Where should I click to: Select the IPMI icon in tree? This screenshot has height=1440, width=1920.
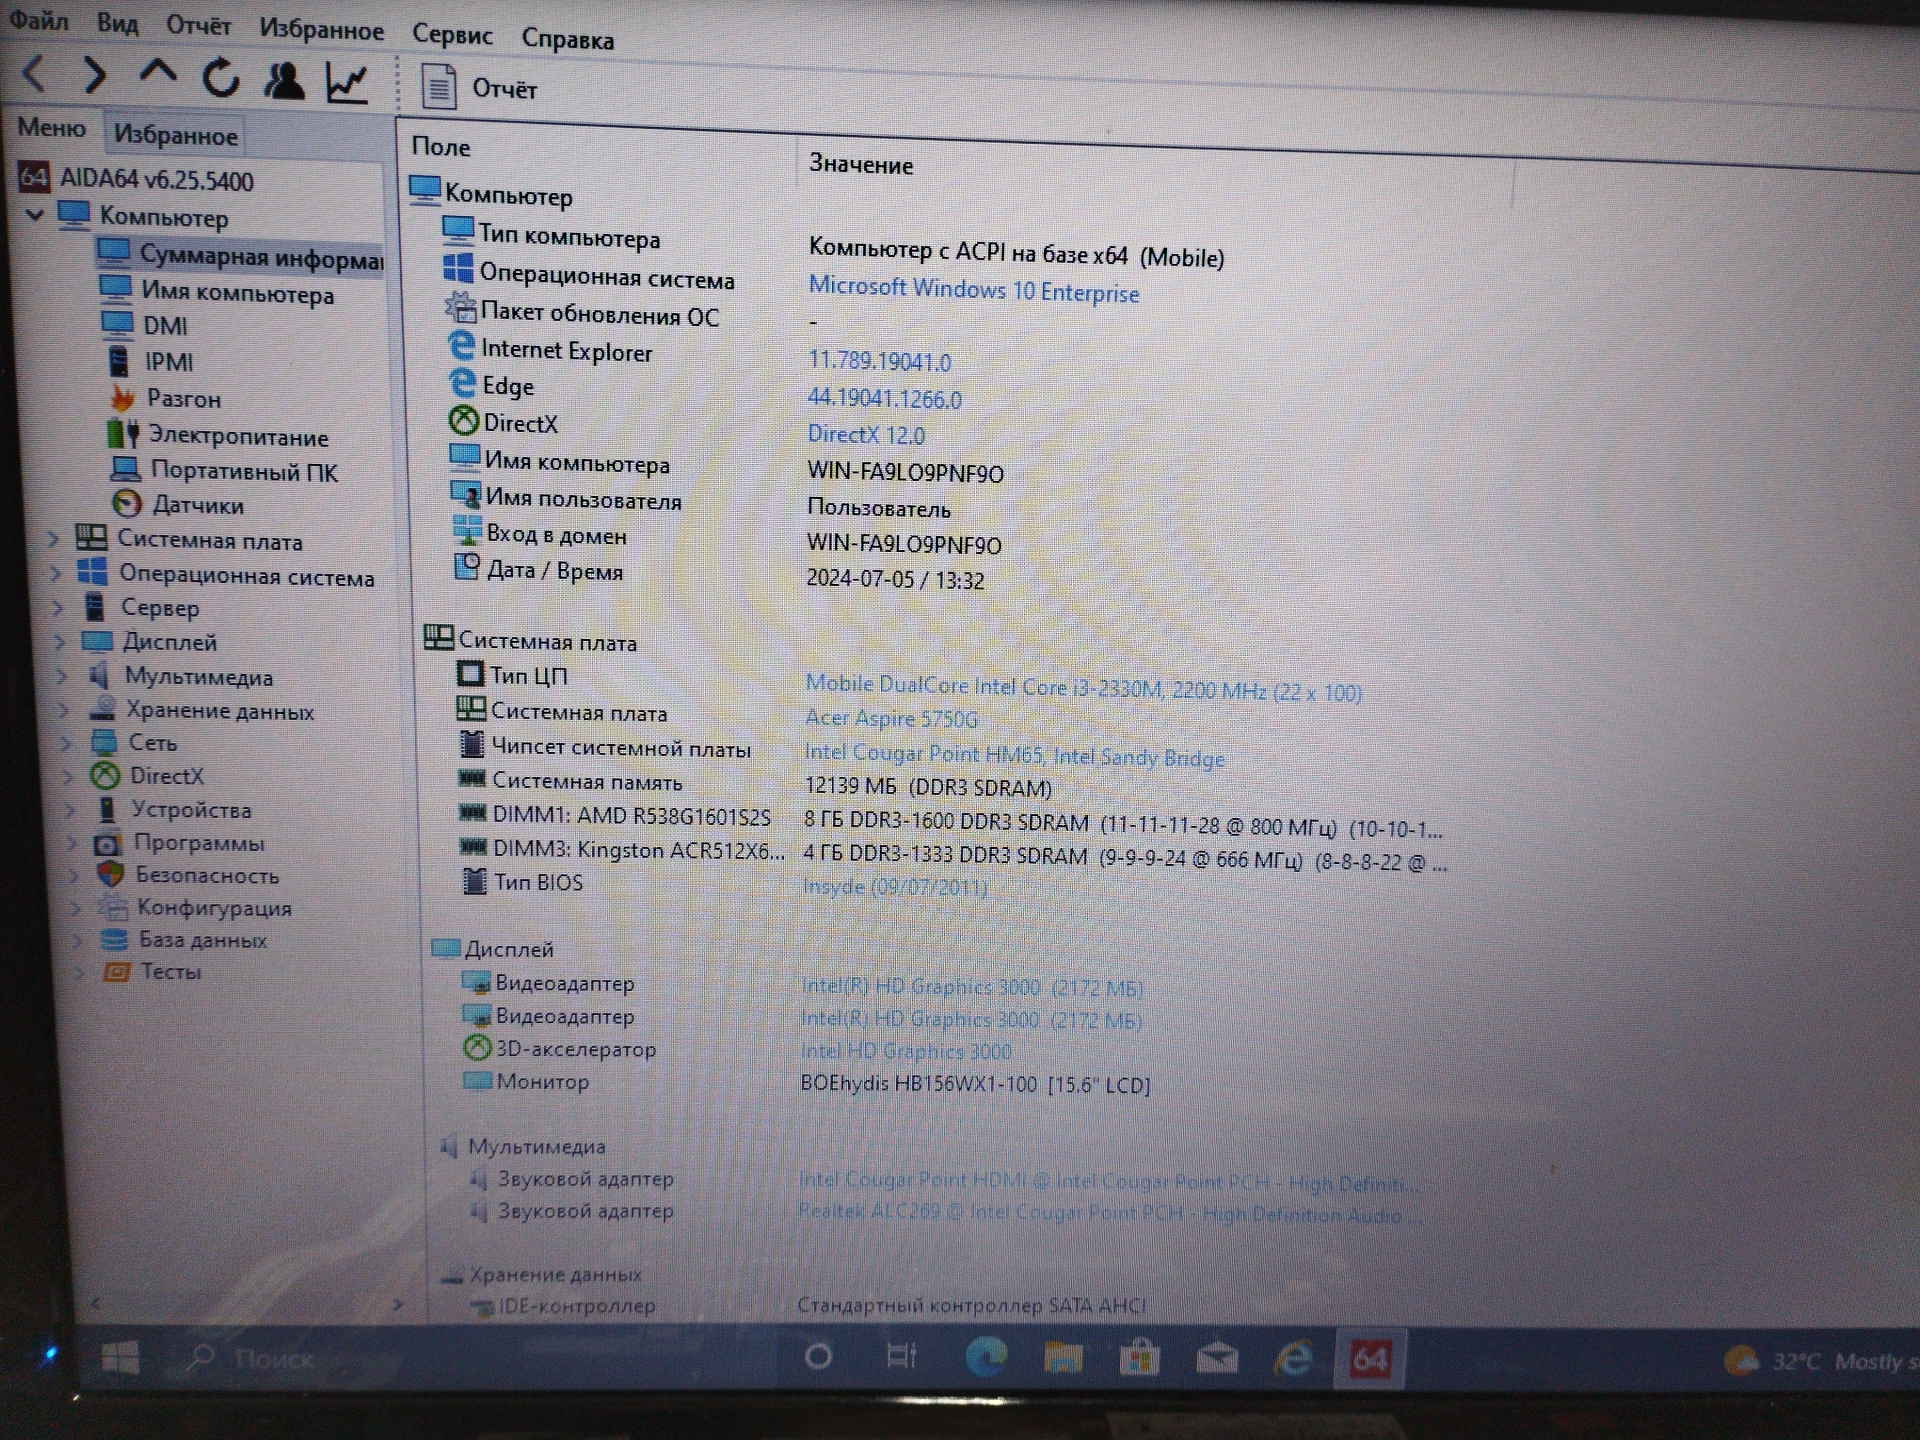tap(119, 359)
